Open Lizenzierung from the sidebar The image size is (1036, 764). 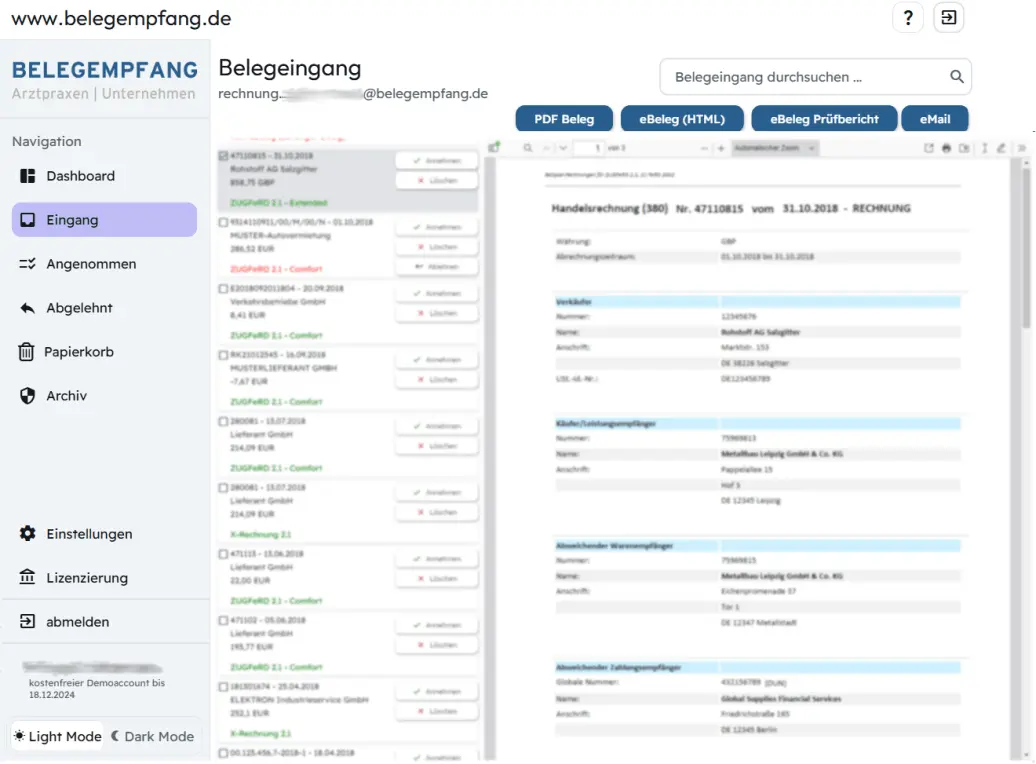104,577
